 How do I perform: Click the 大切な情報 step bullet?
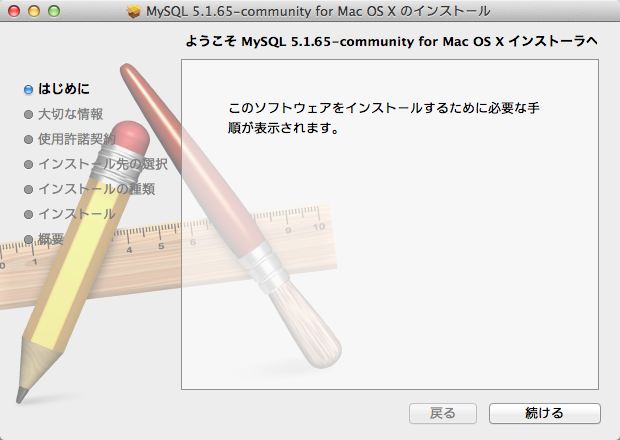[28, 114]
